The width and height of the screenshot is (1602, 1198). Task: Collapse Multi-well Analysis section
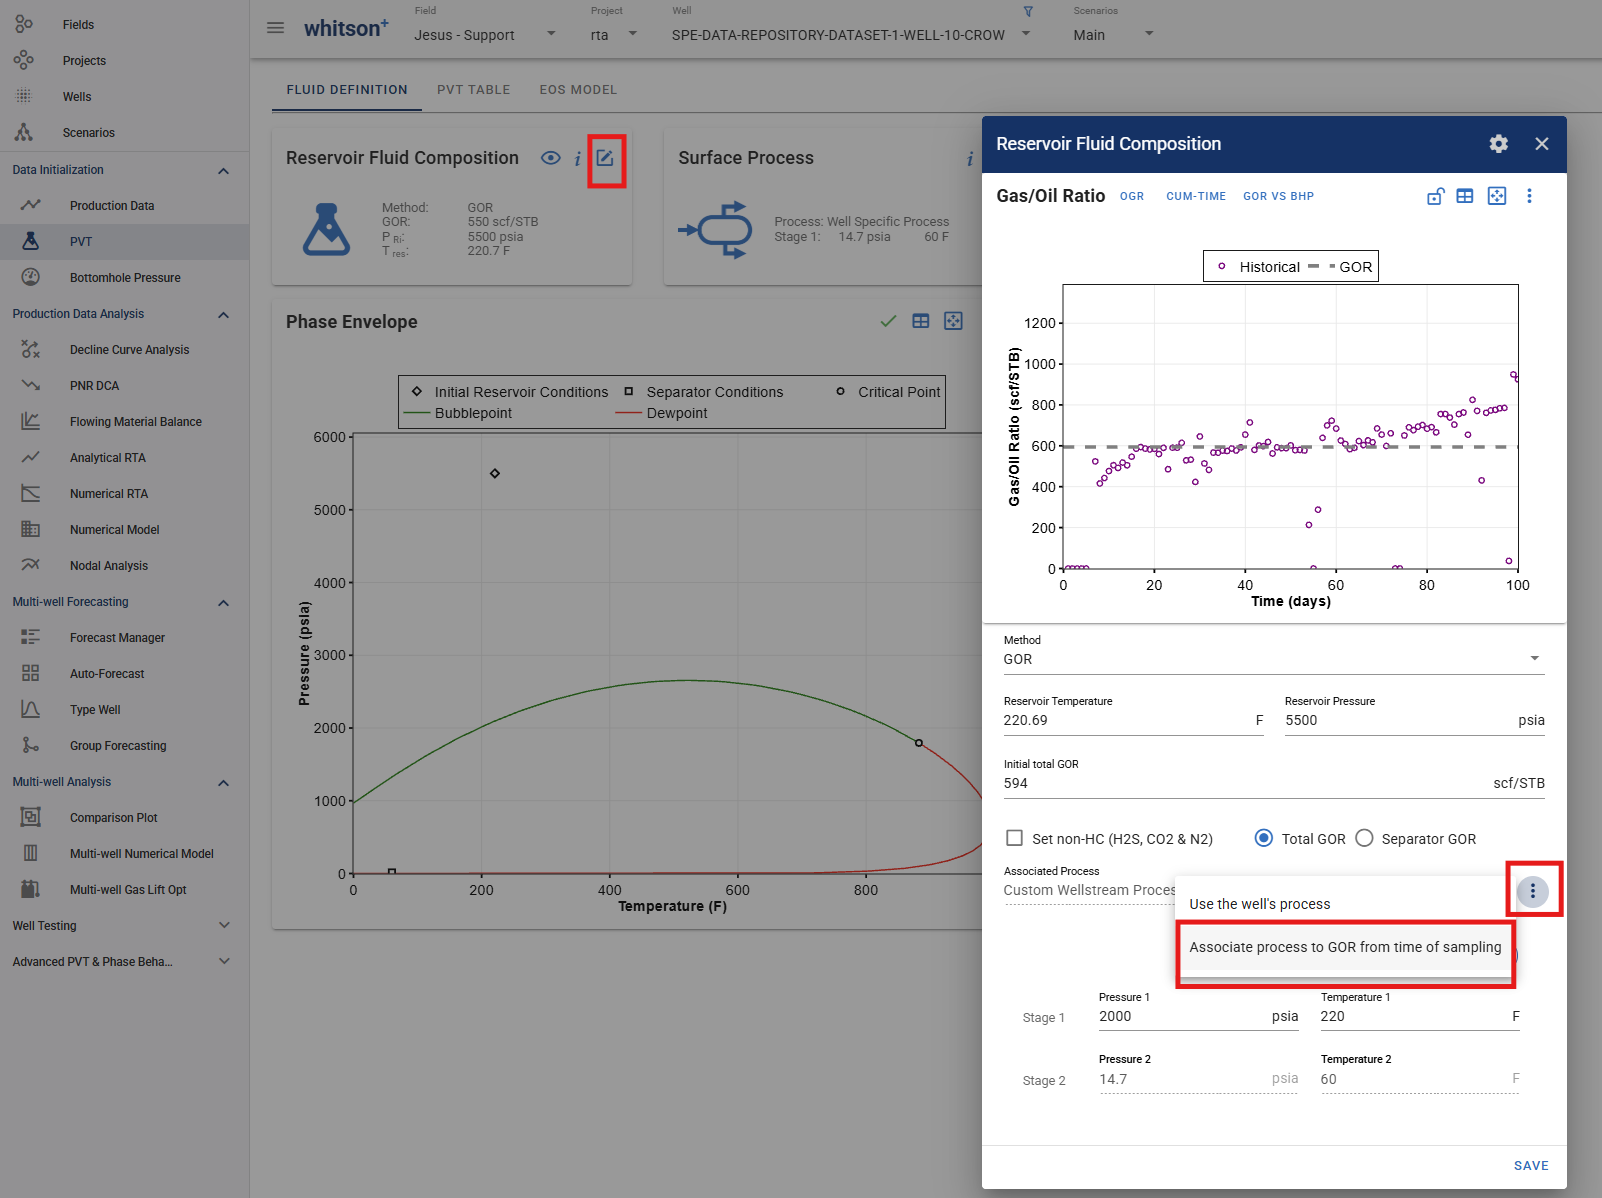point(223,783)
